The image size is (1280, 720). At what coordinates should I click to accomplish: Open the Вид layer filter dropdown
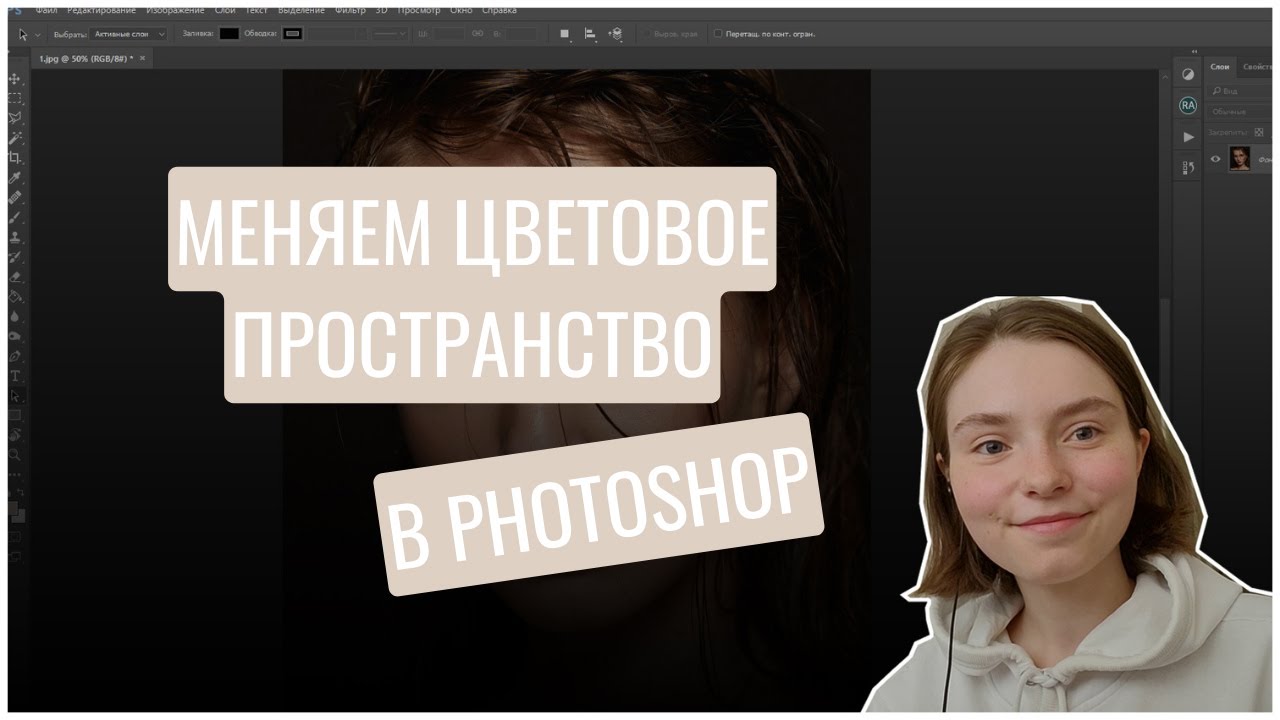pos(1239,90)
